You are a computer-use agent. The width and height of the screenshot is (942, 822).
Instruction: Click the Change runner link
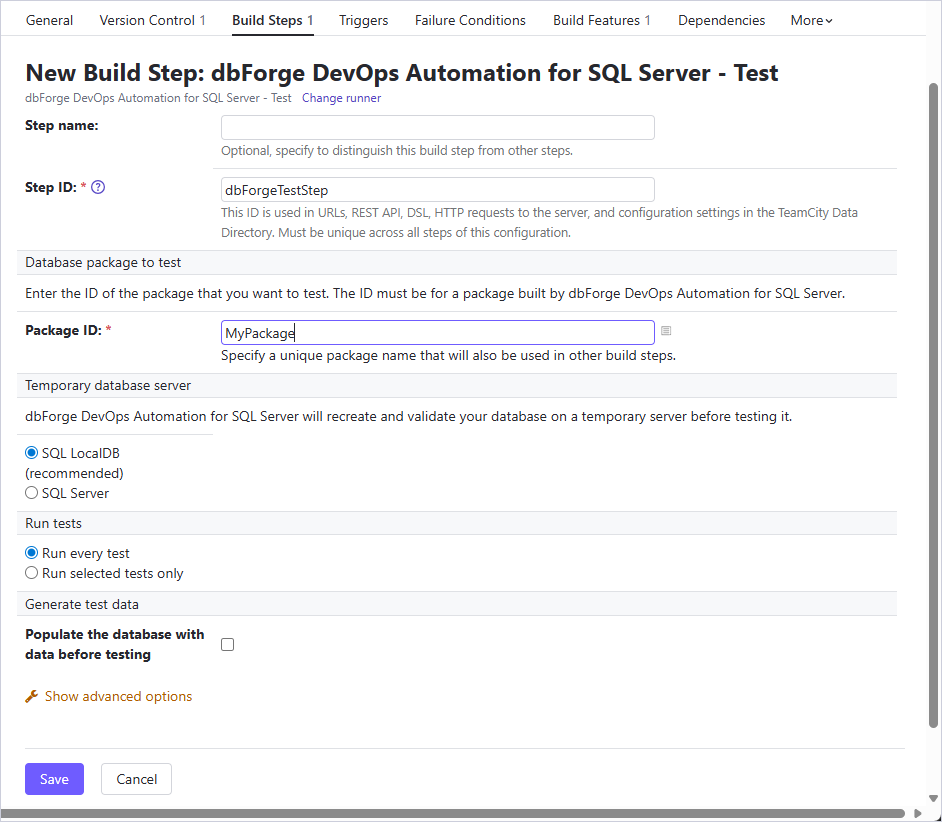pyautogui.click(x=341, y=98)
